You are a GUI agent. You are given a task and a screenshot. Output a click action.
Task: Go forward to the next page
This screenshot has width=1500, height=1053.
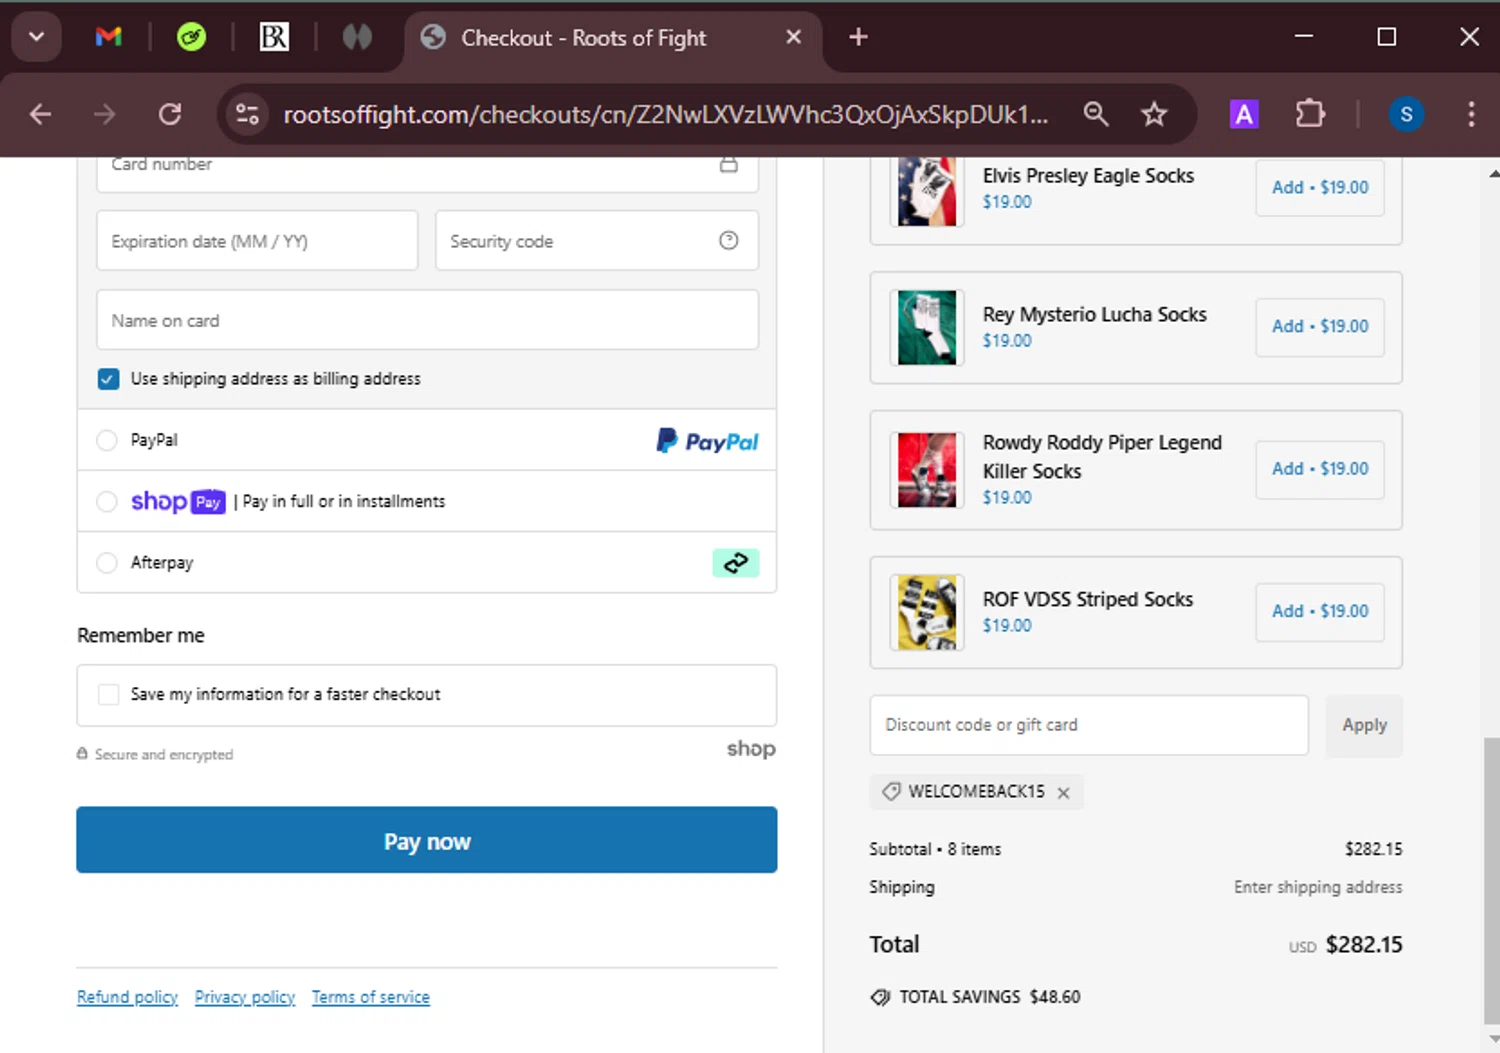(x=104, y=114)
